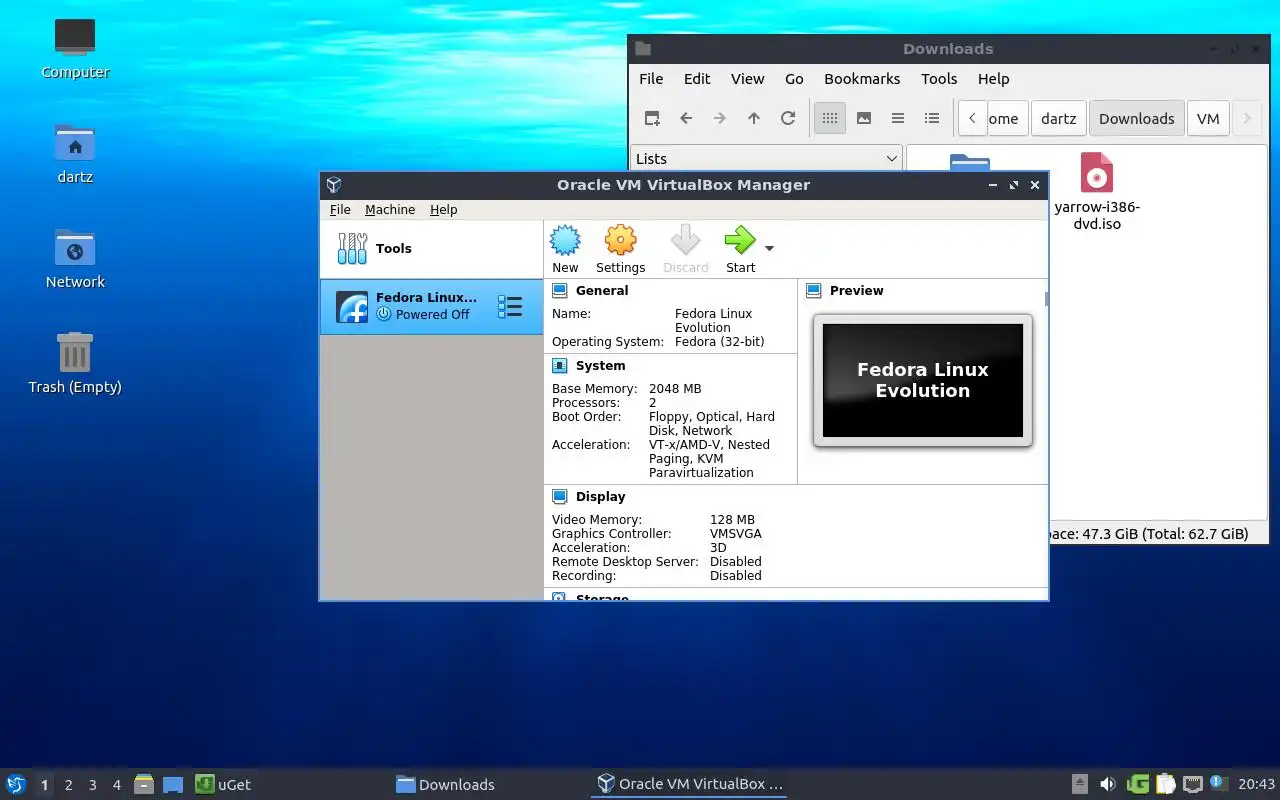Click the Preview section header
This screenshot has width=1280, height=800.
[x=856, y=291]
